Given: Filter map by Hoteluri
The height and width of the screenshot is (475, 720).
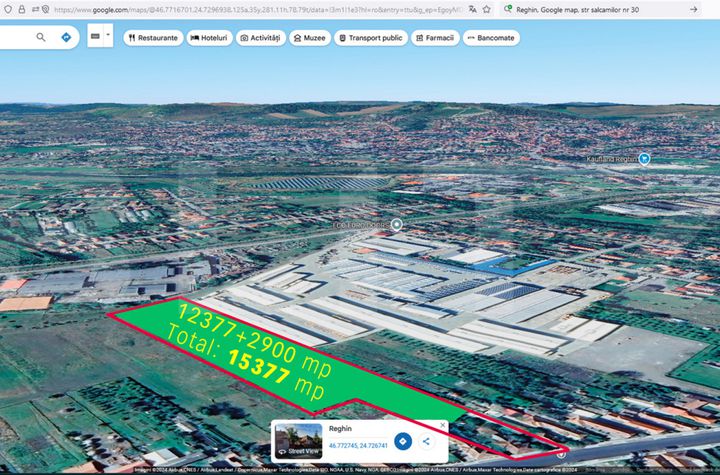Looking at the screenshot, I should coord(208,38).
